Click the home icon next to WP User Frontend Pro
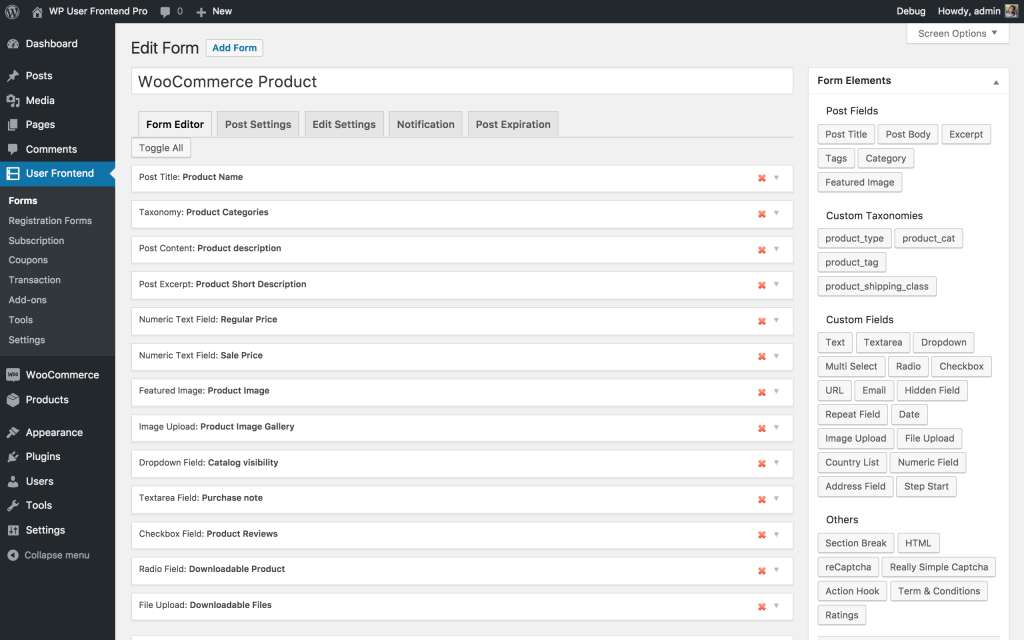Screen dimensions: 1024x640 (37, 12)
